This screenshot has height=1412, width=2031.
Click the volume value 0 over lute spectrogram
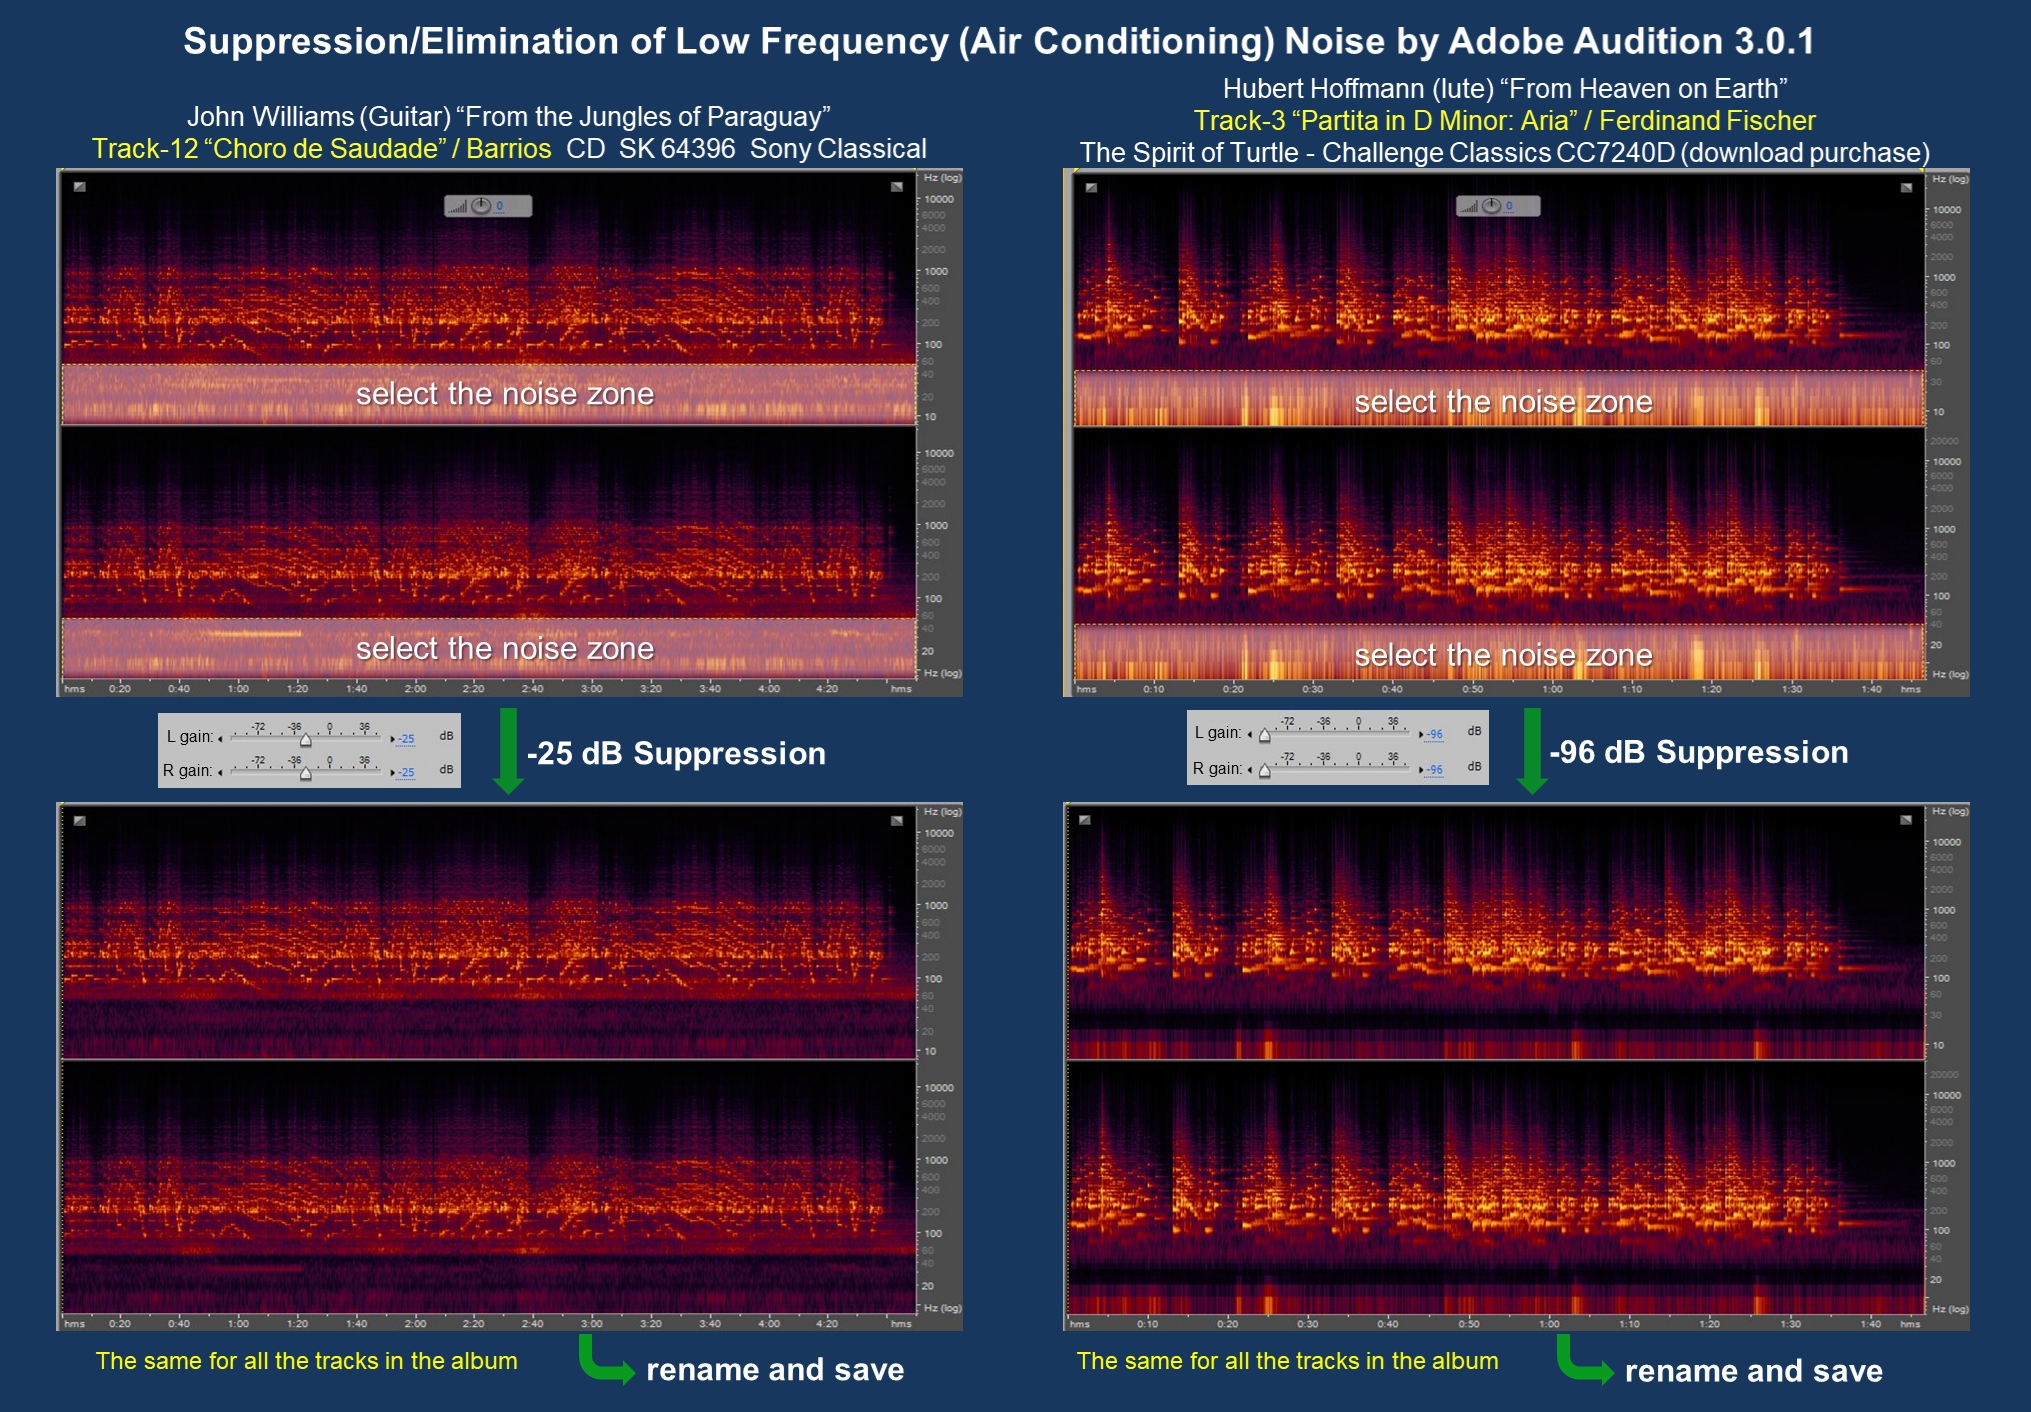(x=1510, y=206)
